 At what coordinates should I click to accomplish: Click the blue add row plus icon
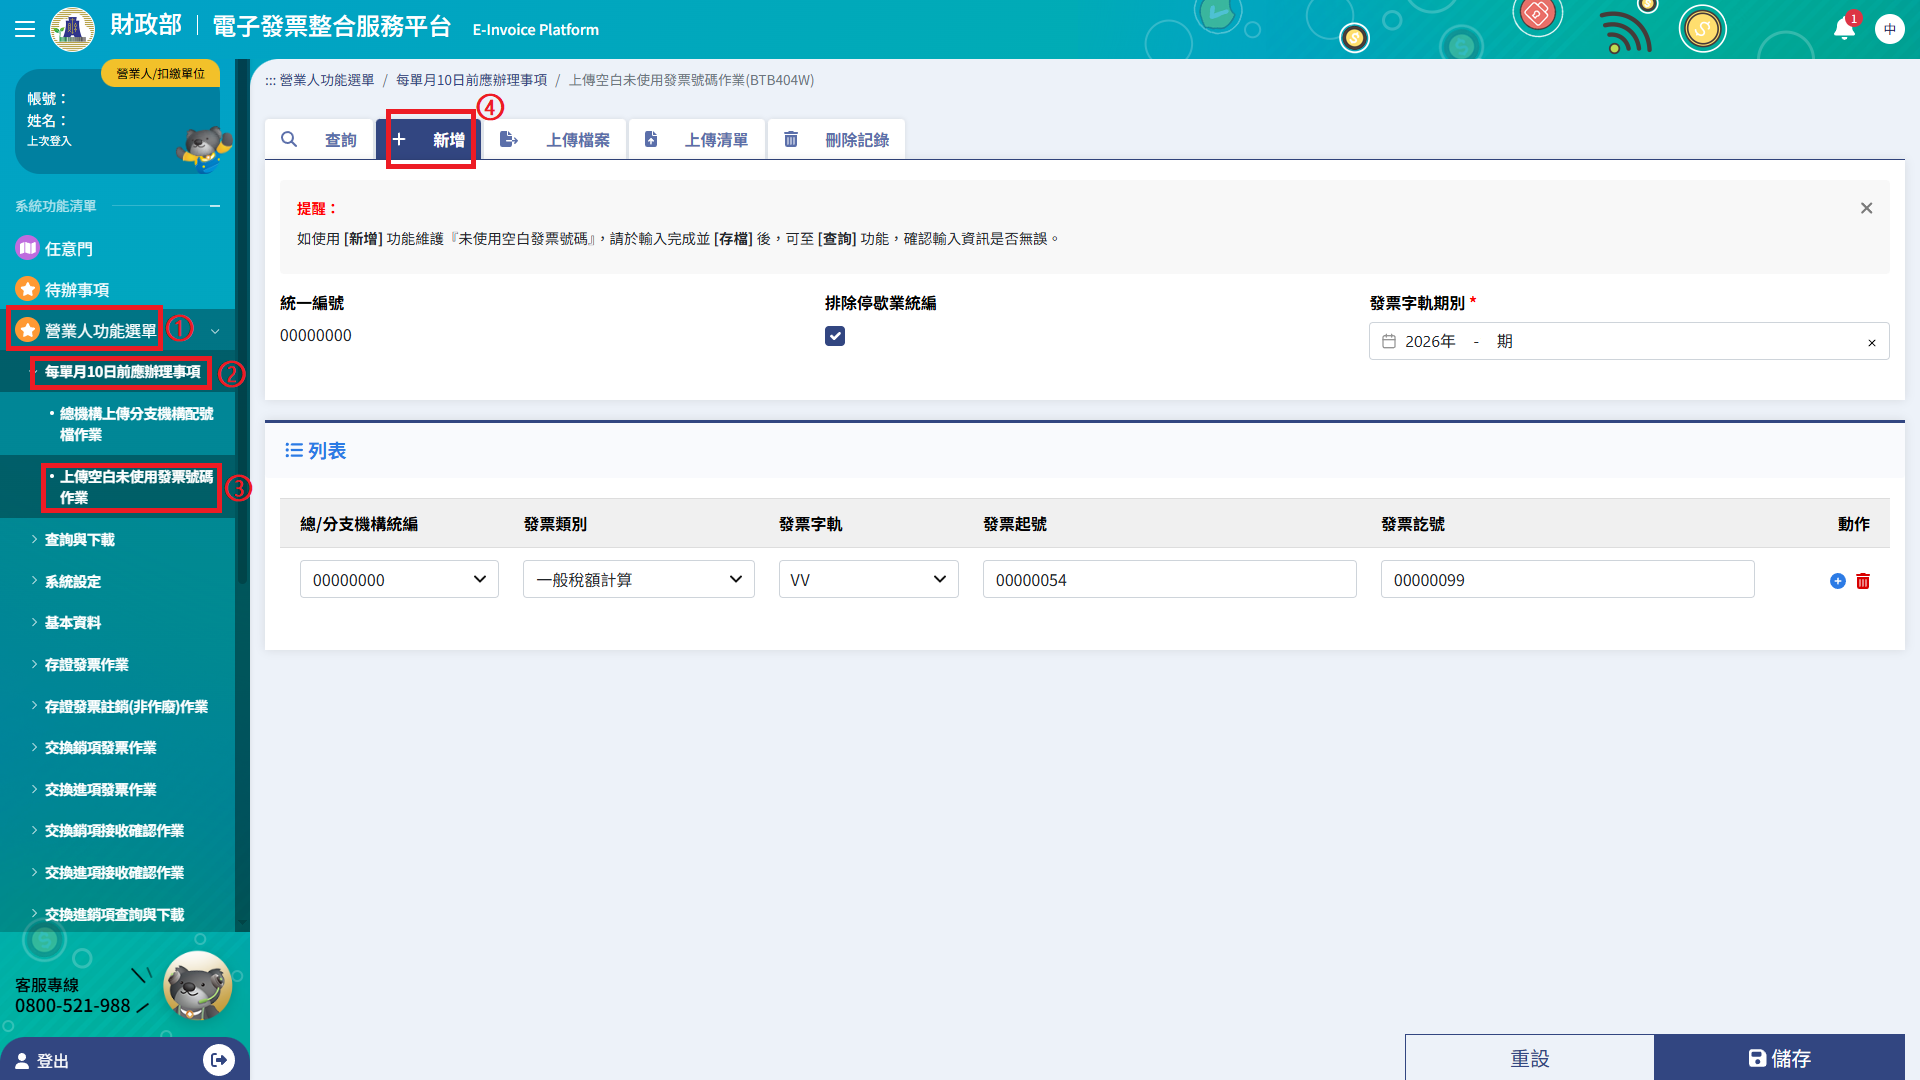pos(1837,581)
